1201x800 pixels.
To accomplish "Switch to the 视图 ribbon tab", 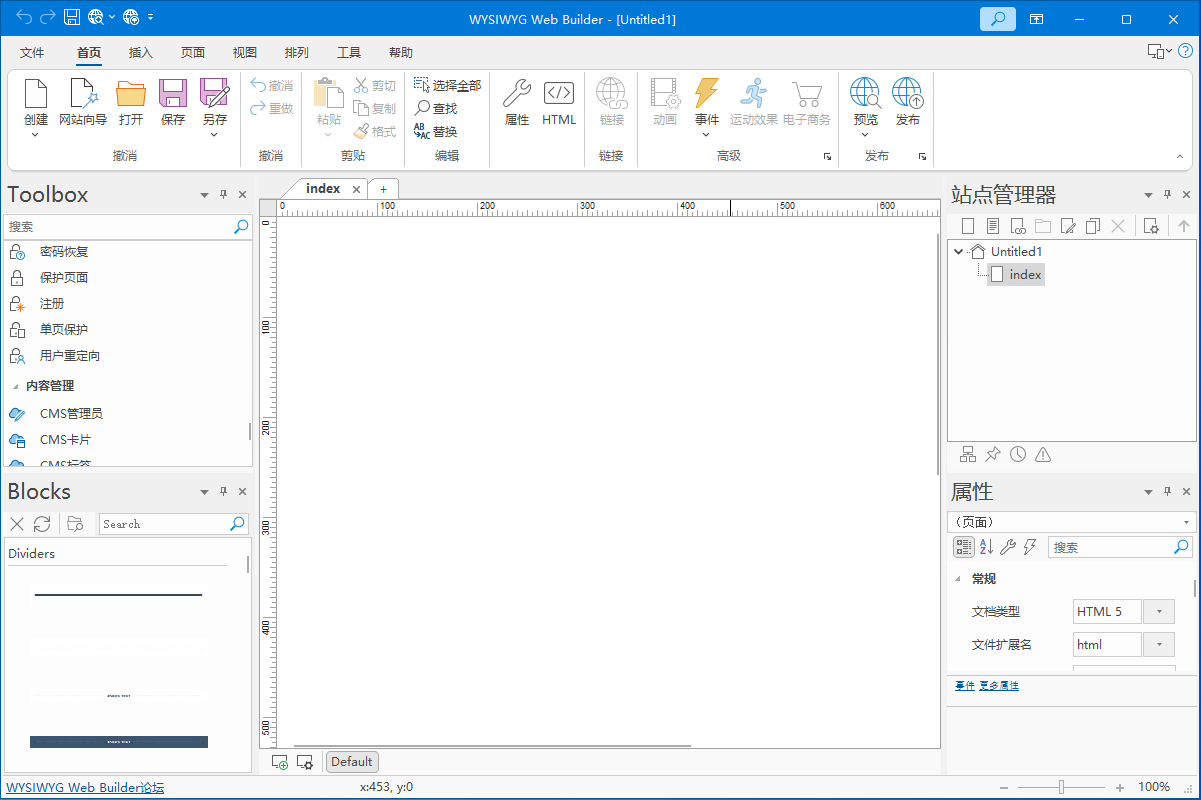I will point(245,53).
